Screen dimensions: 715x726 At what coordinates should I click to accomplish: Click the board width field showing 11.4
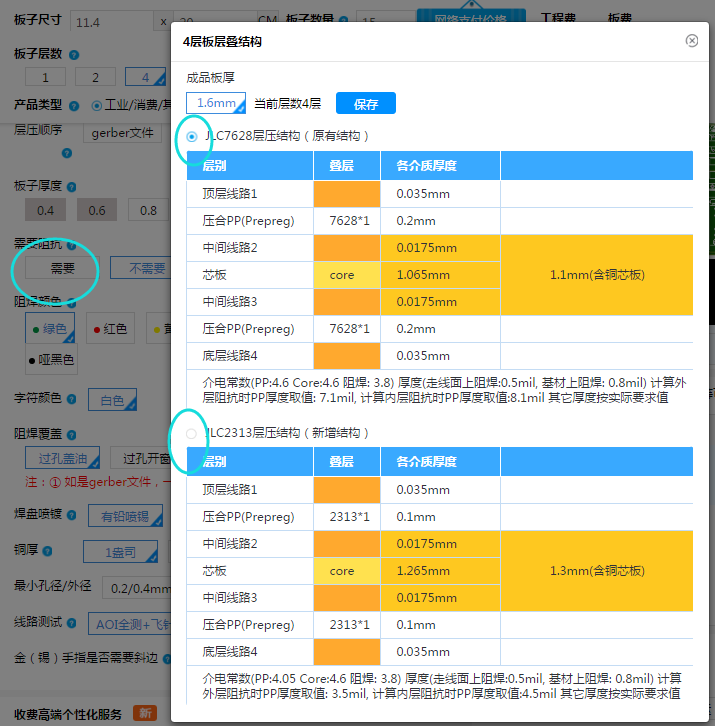110,22
